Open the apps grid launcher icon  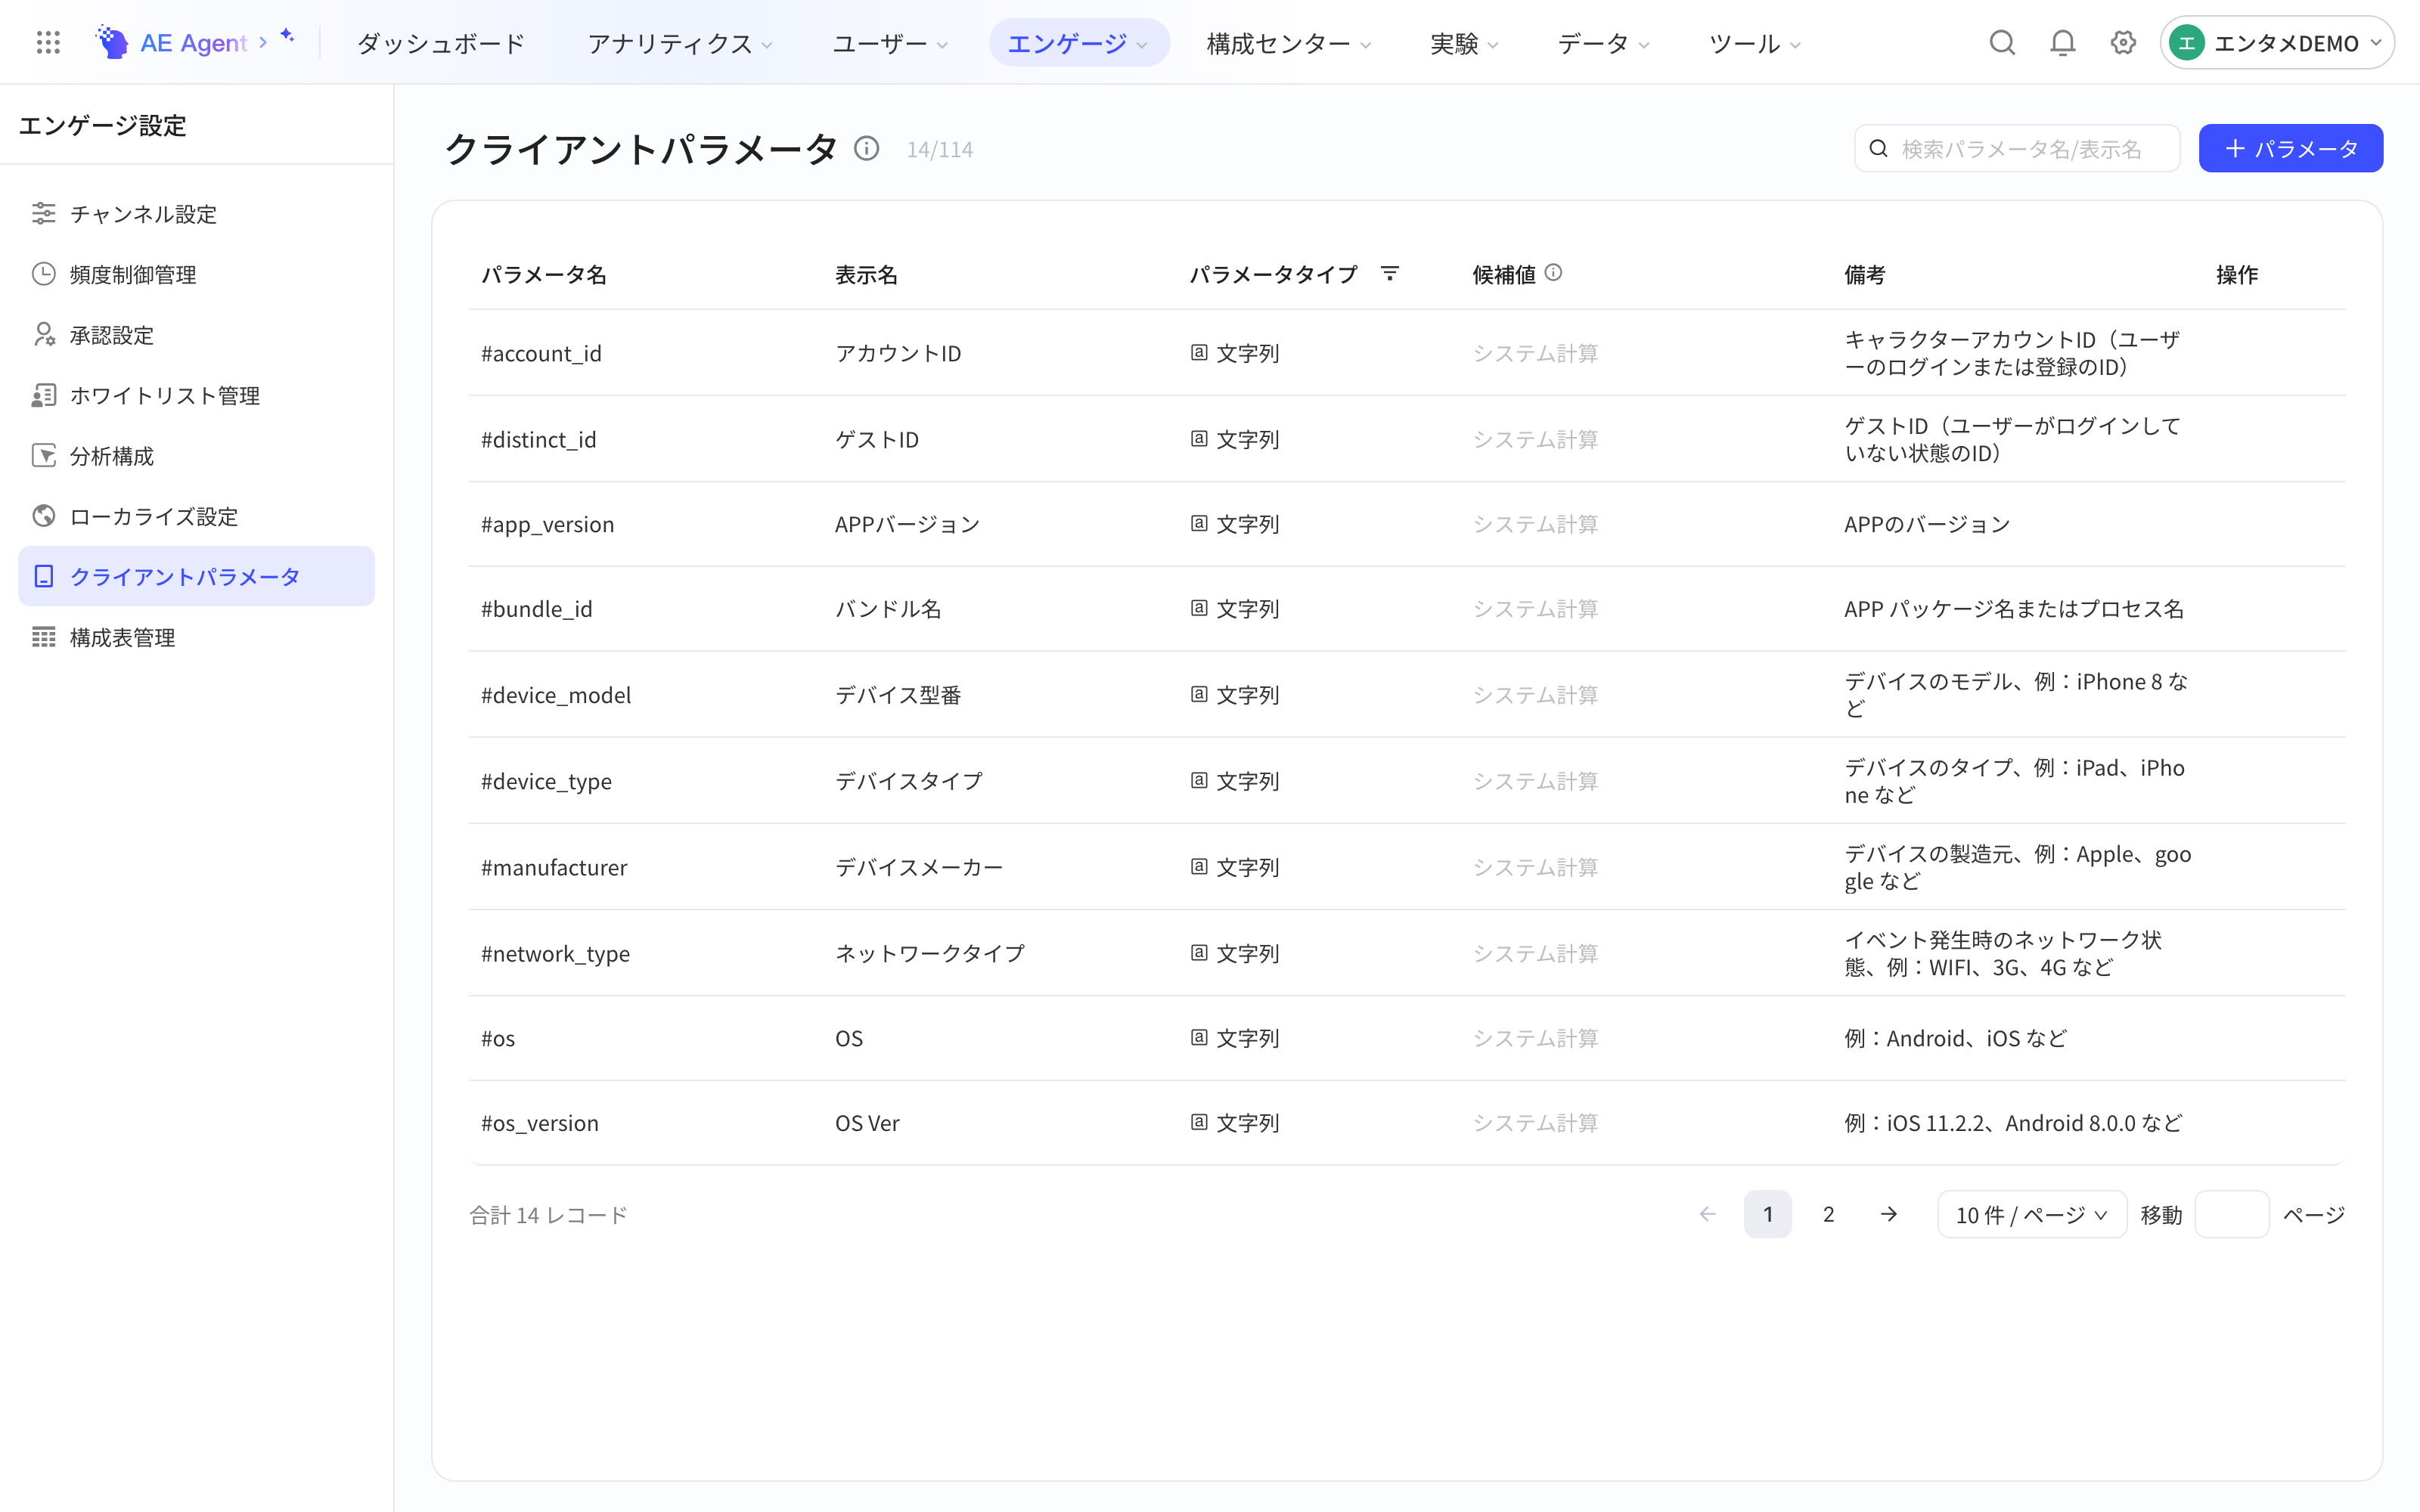click(x=48, y=42)
